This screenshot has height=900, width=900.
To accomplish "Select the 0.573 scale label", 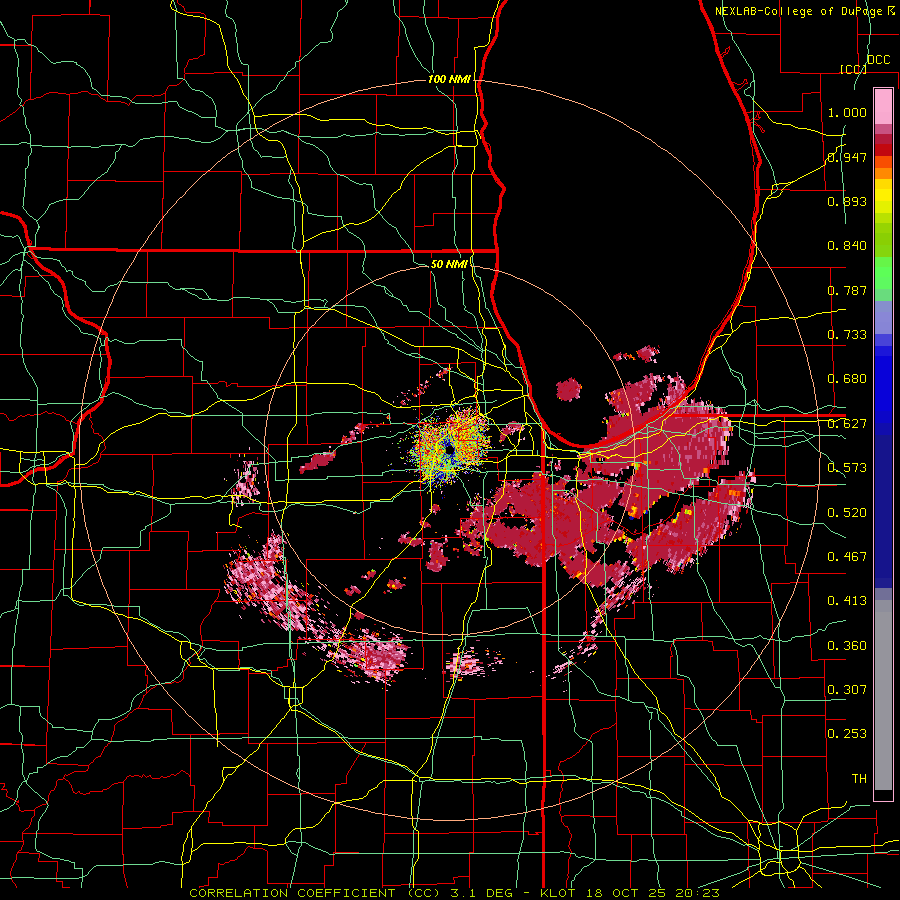I will pos(847,468).
